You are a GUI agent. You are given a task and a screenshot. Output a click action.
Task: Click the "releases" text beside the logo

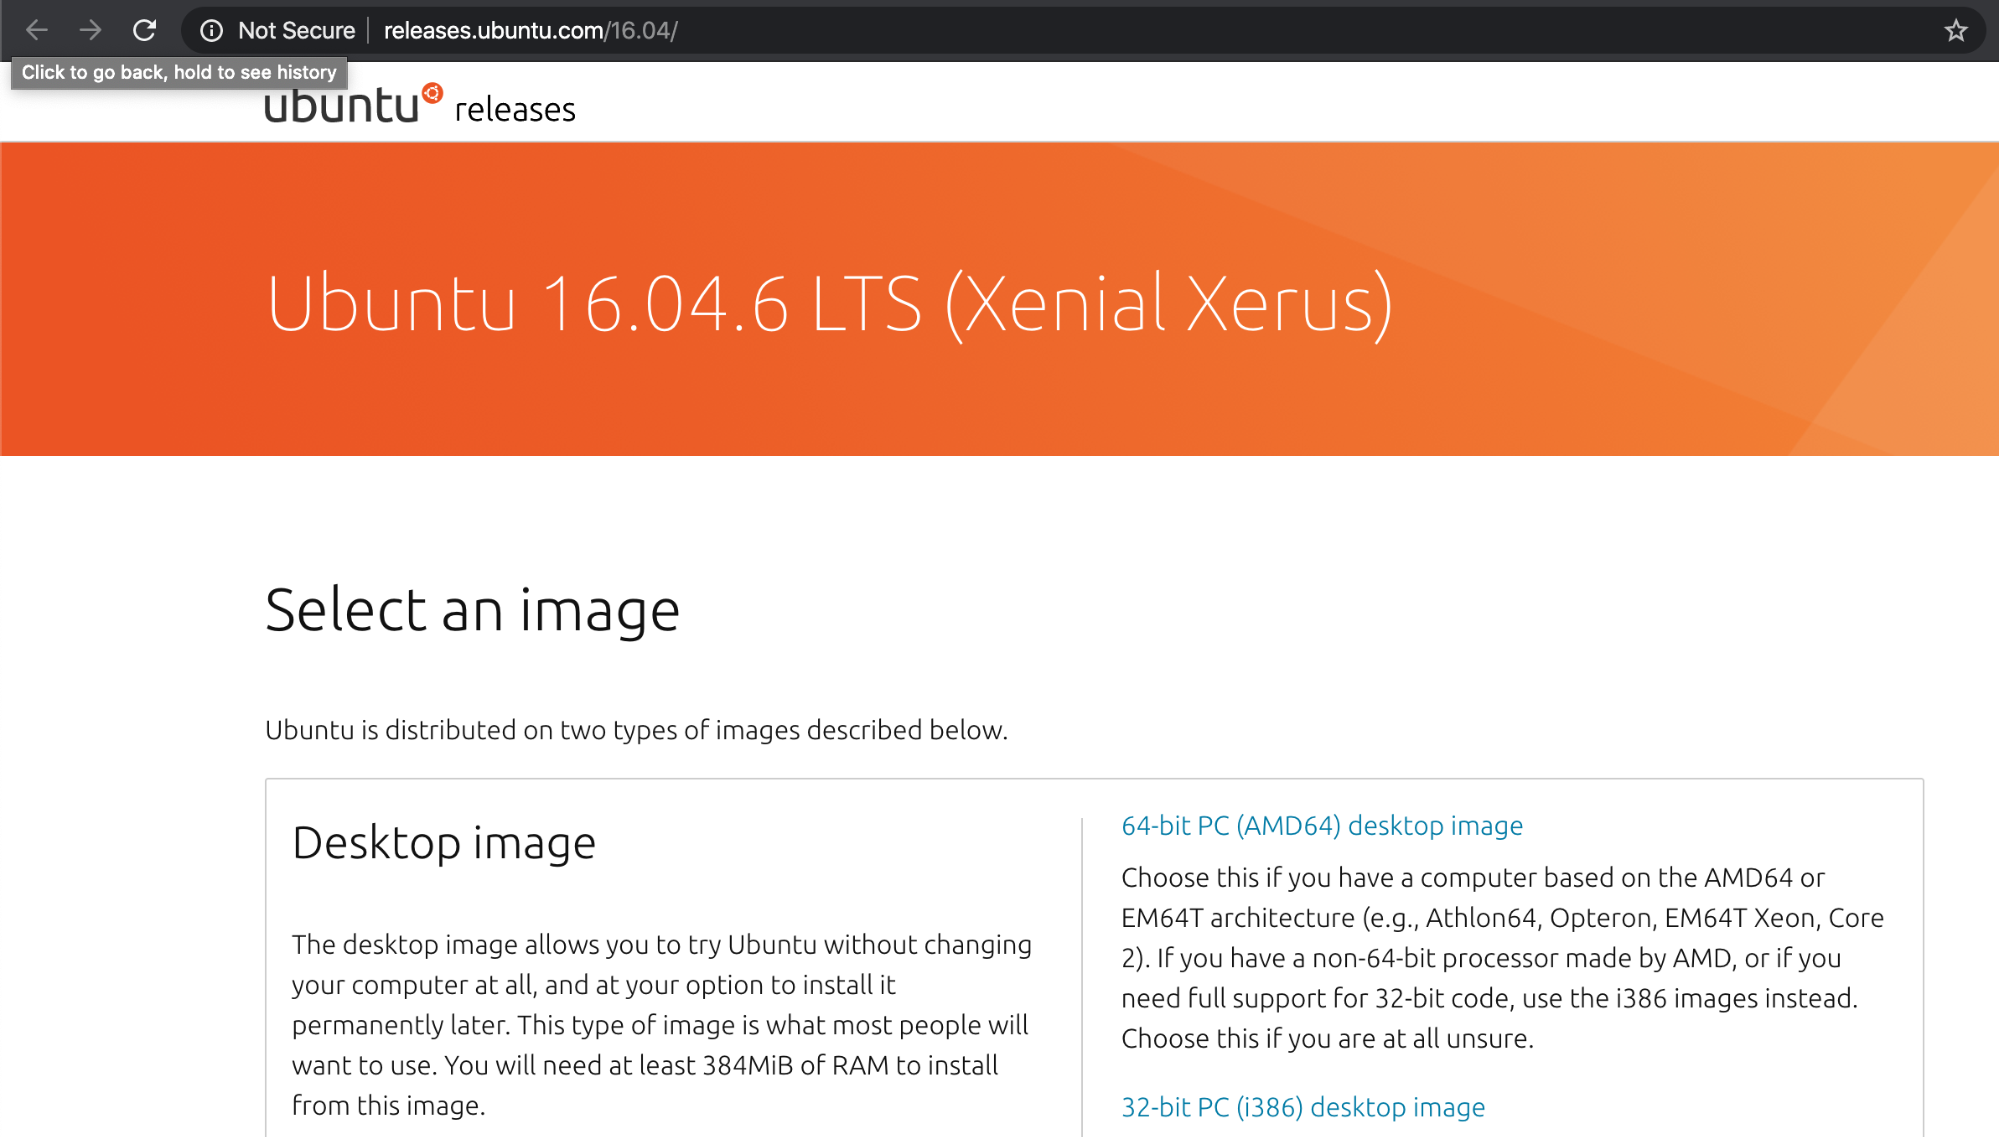[515, 109]
